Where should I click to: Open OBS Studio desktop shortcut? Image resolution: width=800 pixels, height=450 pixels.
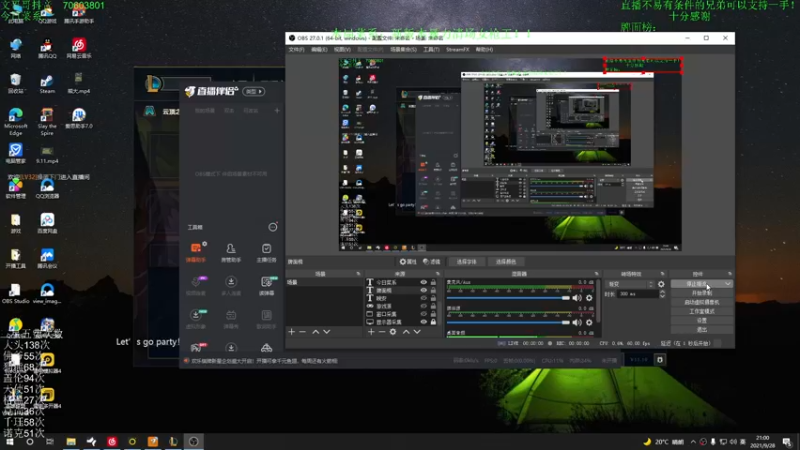(x=15, y=294)
